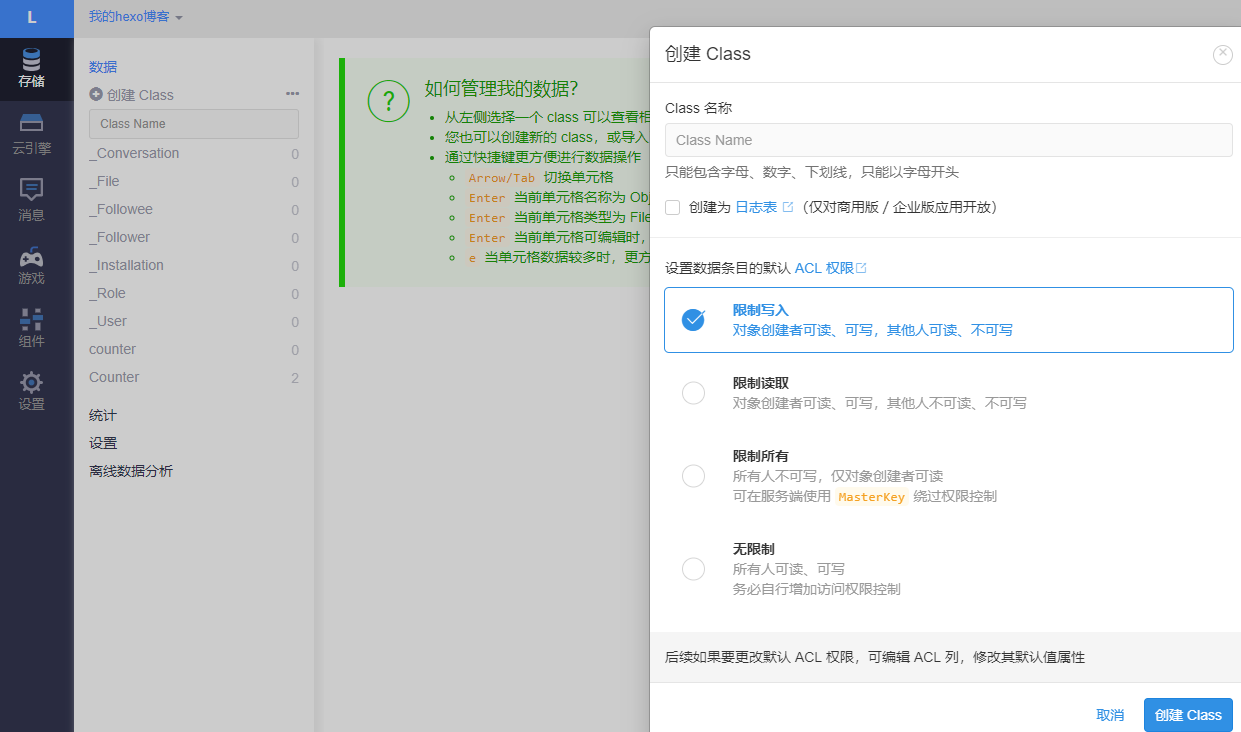Open the 存储 storage sidebar icon
This screenshot has width=1241, height=732.
(31, 60)
